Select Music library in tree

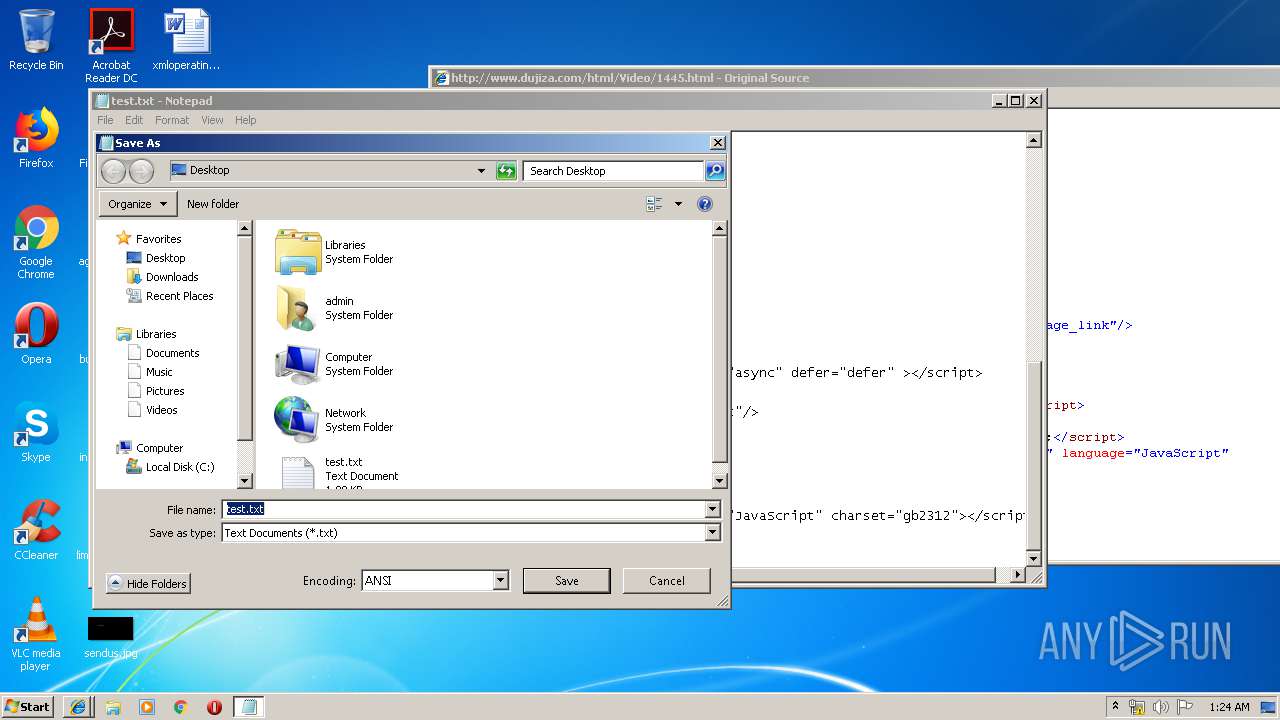point(151,372)
